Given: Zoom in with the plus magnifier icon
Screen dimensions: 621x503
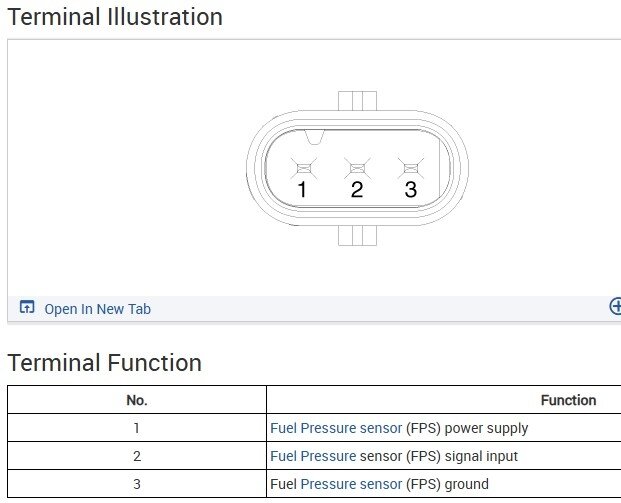Looking at the screenshot, I should (x=615, y=307).
